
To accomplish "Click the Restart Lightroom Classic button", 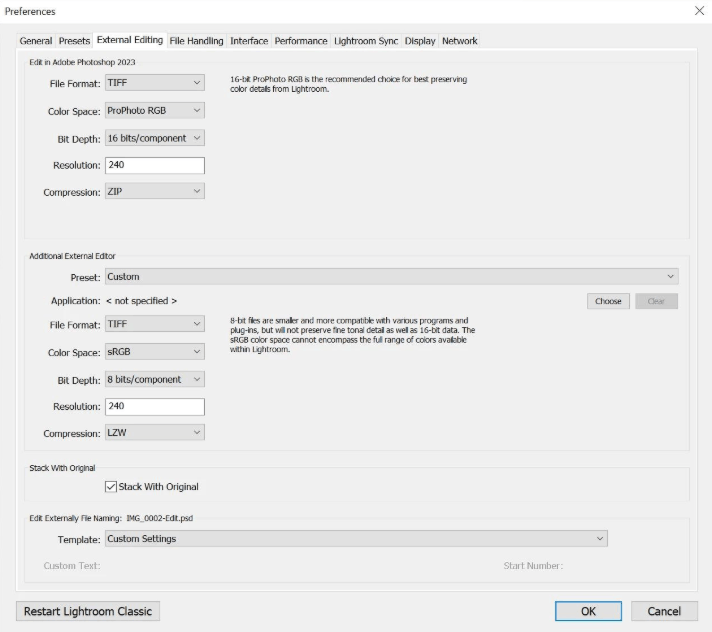I will click(88, 611).
